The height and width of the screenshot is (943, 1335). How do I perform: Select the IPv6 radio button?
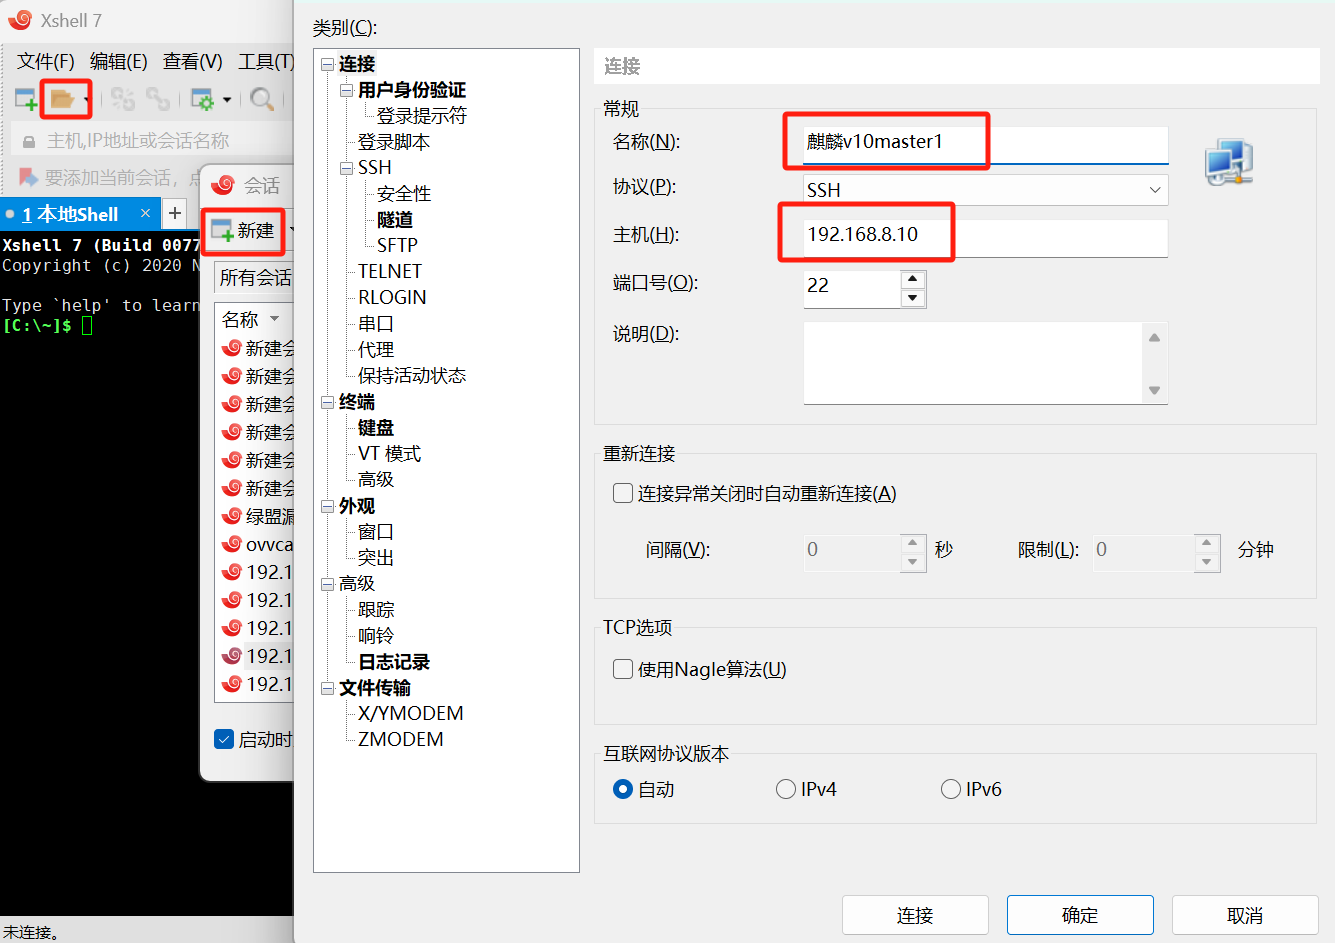point(951,789)
